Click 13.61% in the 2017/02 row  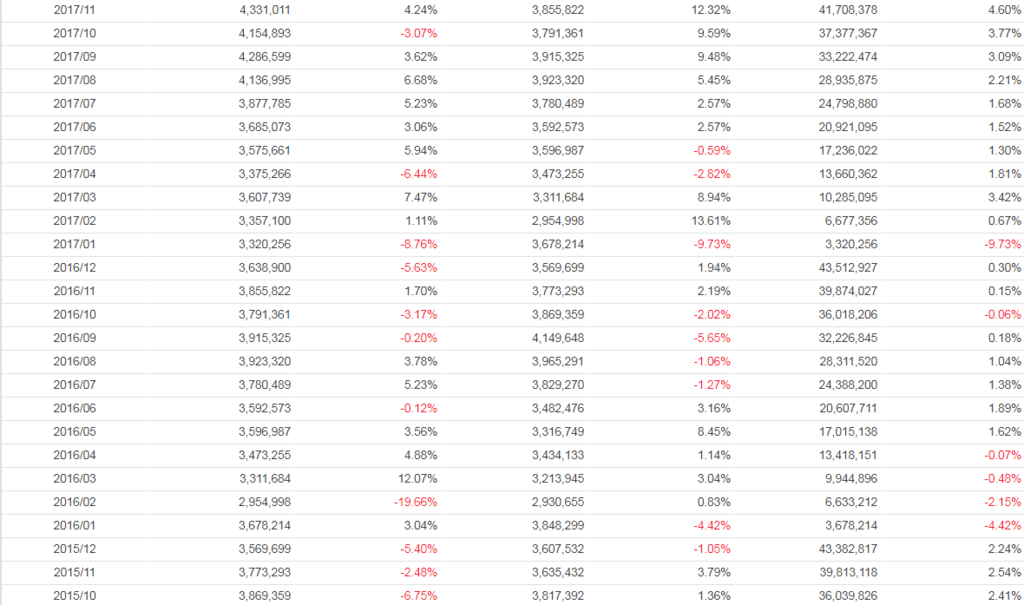click(712, 221)
